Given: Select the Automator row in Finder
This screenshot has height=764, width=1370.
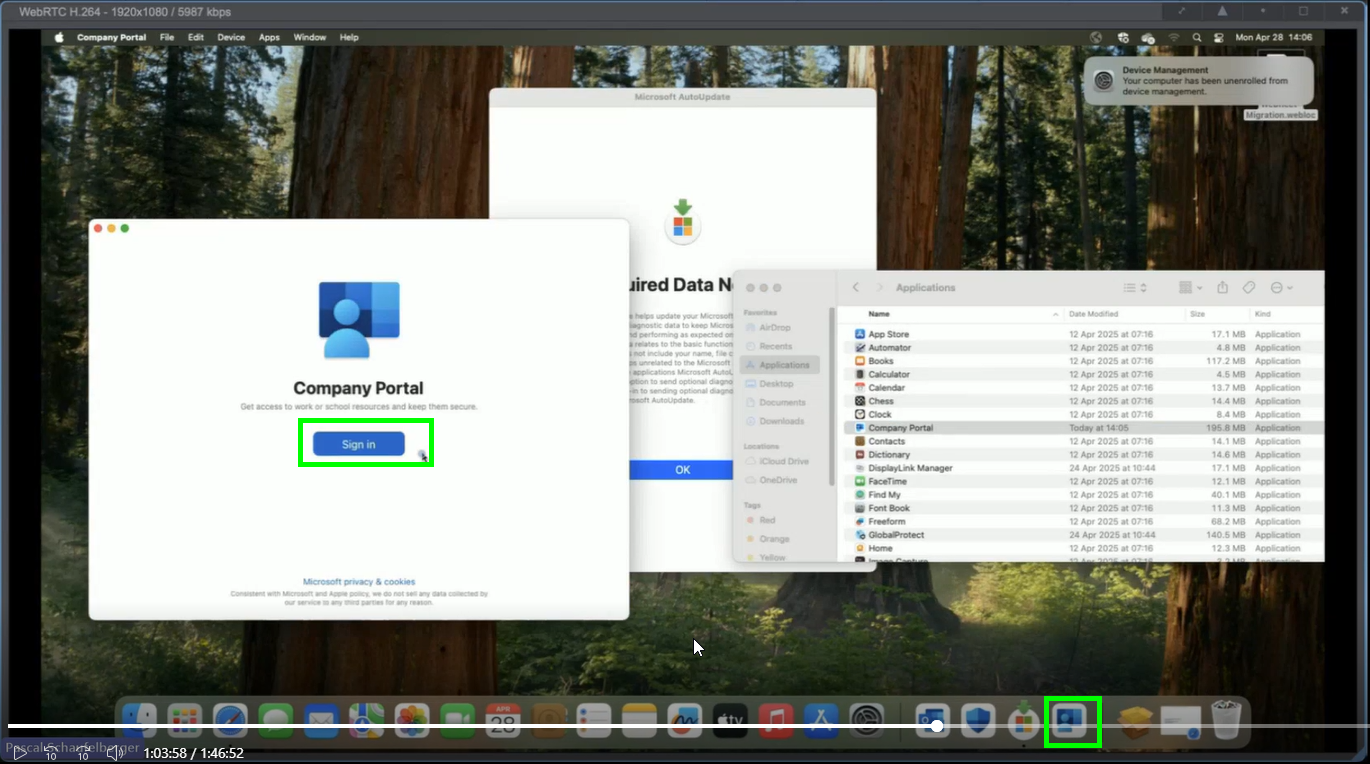Looking at the screenshot, I should point(1084,348).
